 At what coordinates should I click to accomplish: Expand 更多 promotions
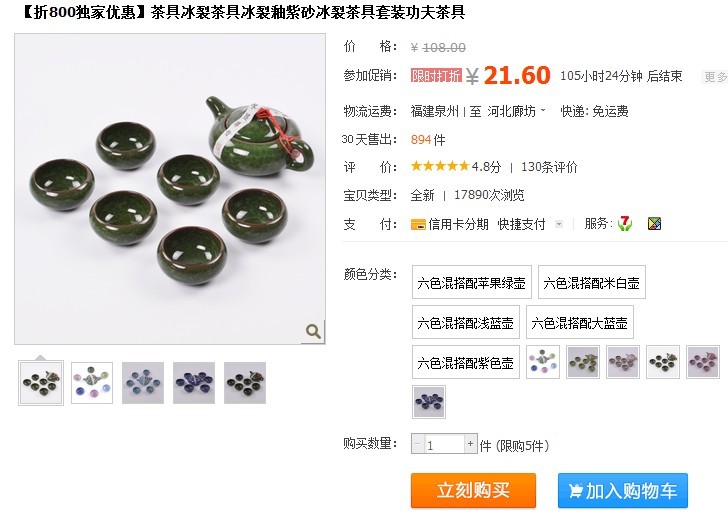pos(715,77)
